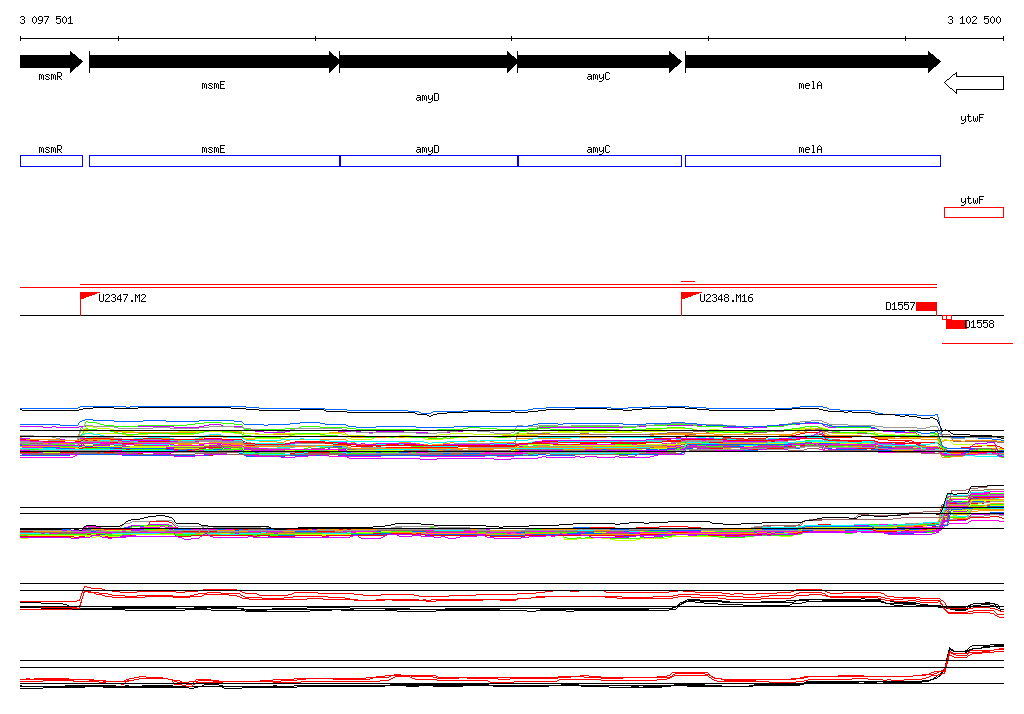Screen dimensions: 1024x714
Task: Click the blue msmR annotation box
Action: tap(52, 161)
